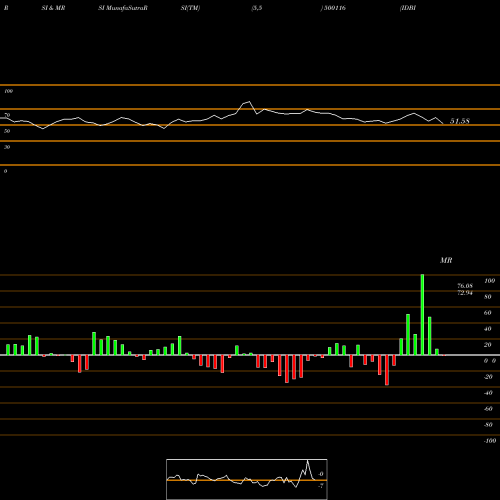500x500 pixels.
Task: Click the '(5,5' parameter text in header
Action: [x=257, y=8]
